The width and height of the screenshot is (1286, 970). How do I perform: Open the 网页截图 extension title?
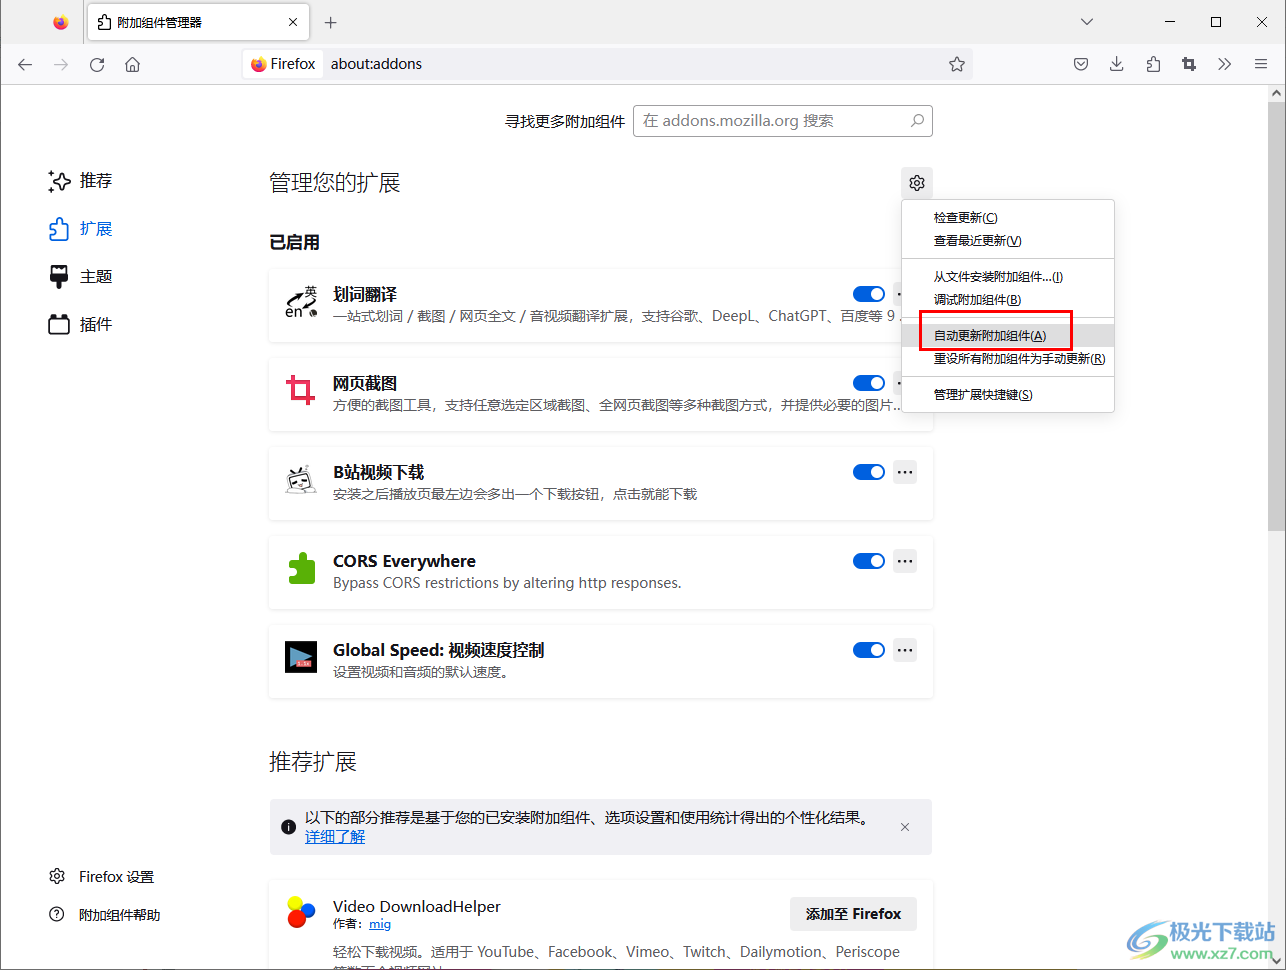click(x=365, y=383)
